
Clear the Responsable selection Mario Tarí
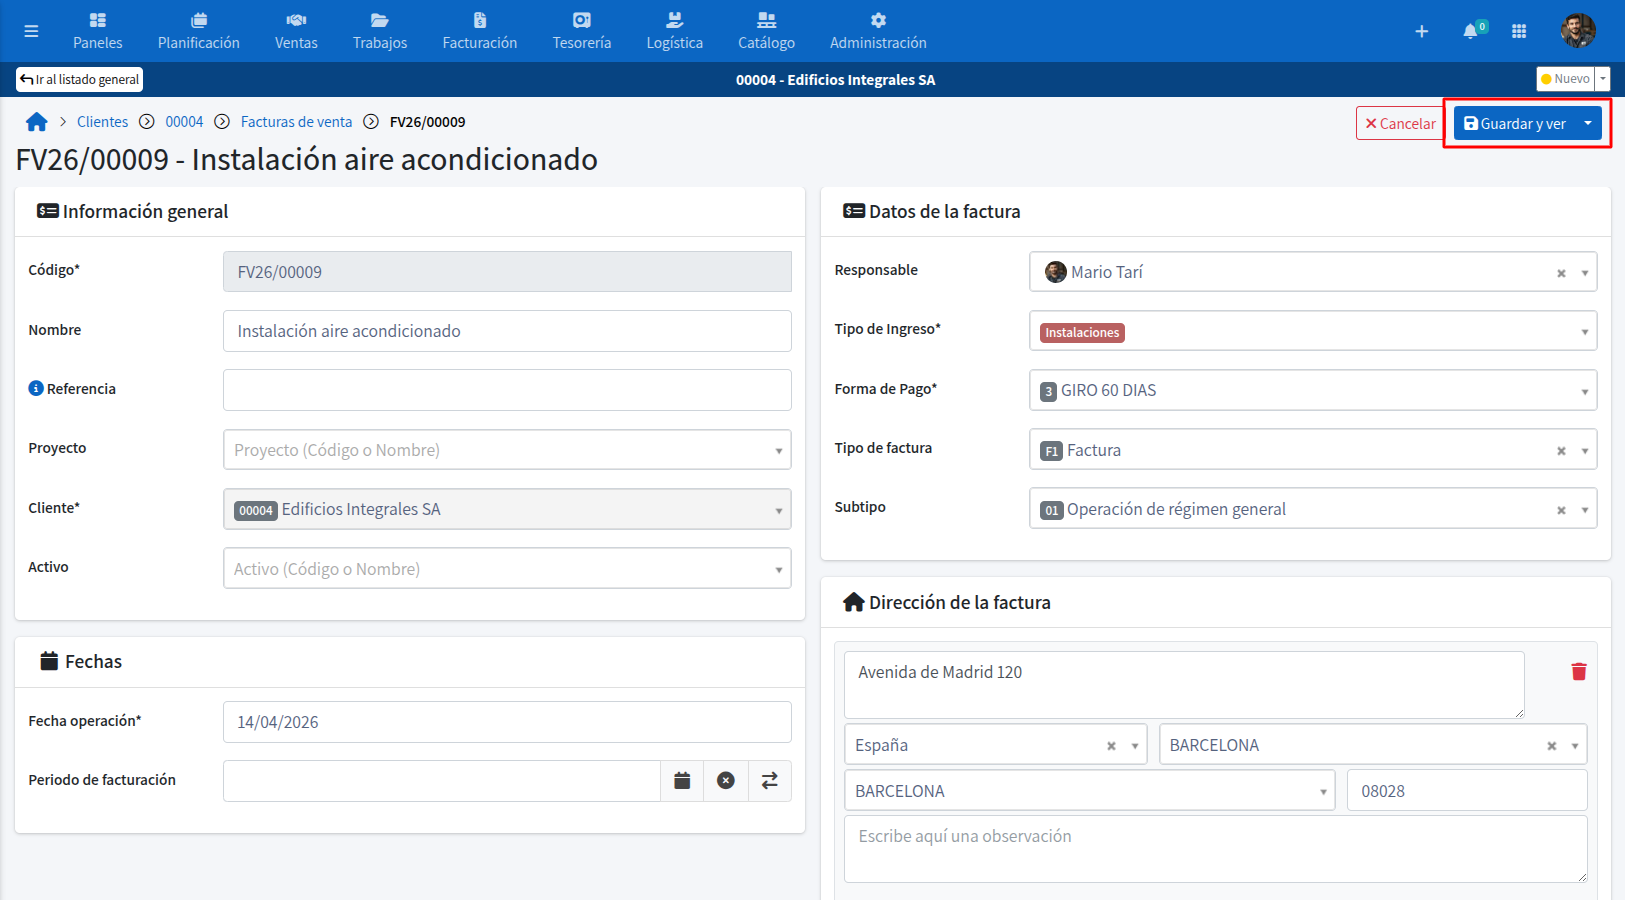click(1560, 273)
